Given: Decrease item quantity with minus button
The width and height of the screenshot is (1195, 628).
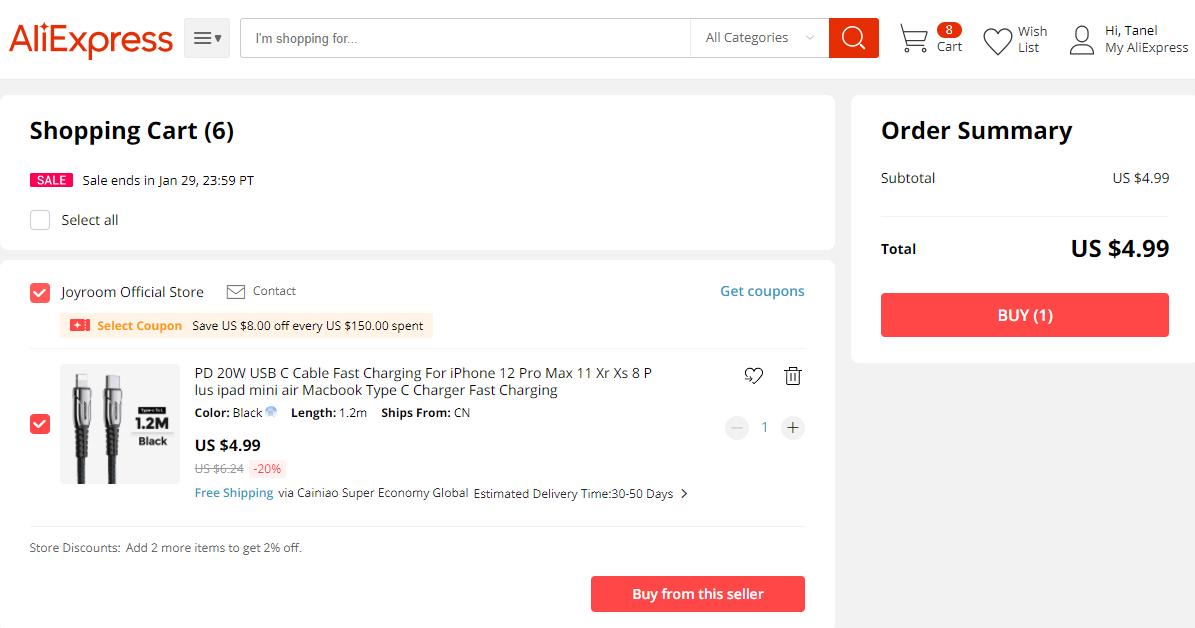Looking at the screenshot, I should tap(737, 428).
